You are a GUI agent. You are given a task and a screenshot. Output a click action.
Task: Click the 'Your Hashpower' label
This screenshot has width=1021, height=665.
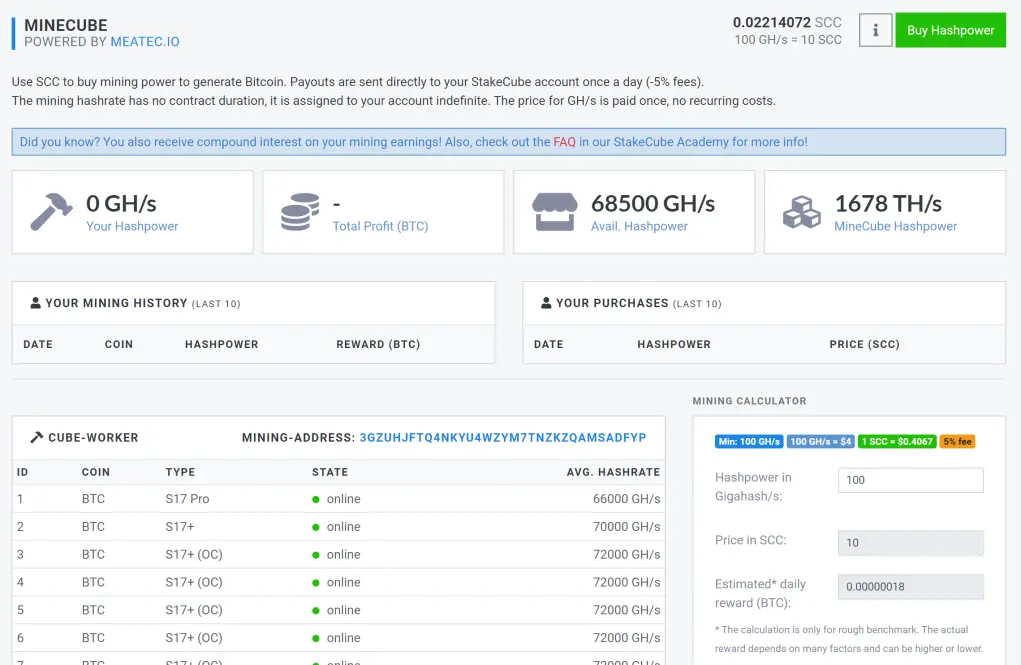(132, 226)
